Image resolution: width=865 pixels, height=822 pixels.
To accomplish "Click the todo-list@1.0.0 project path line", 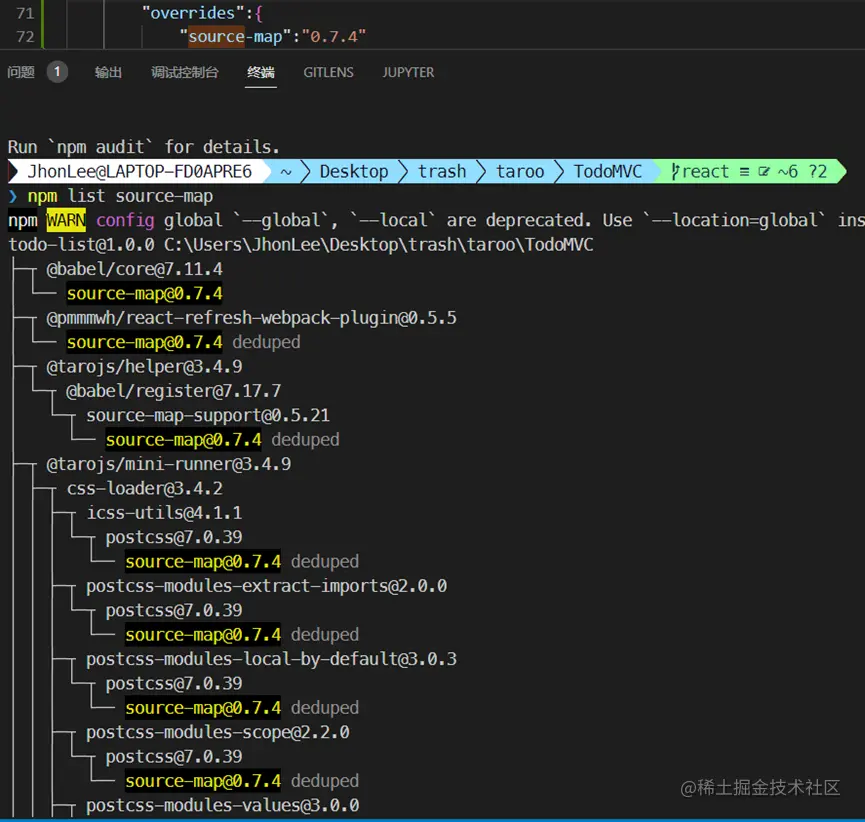I will point(301,244).
